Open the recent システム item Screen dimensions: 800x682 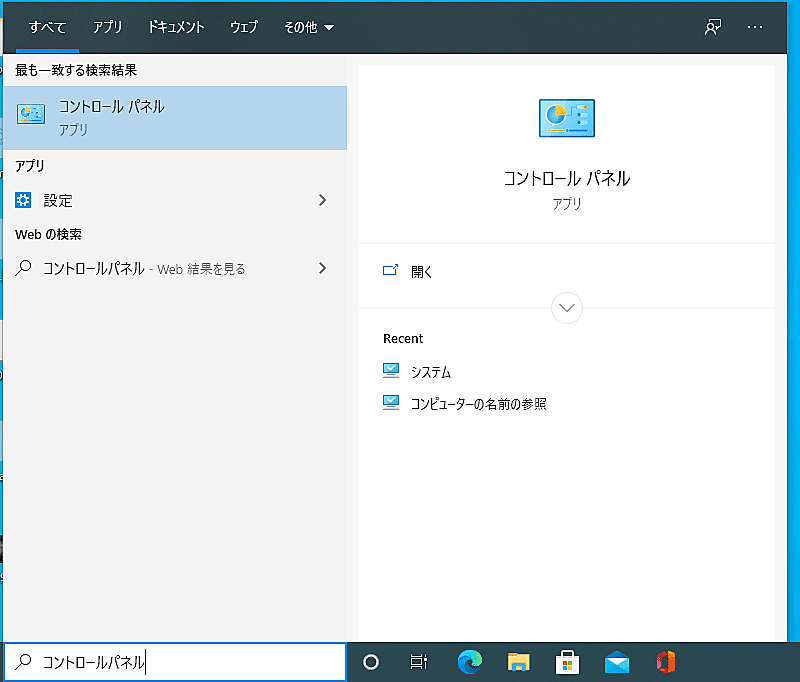(431, 372)
